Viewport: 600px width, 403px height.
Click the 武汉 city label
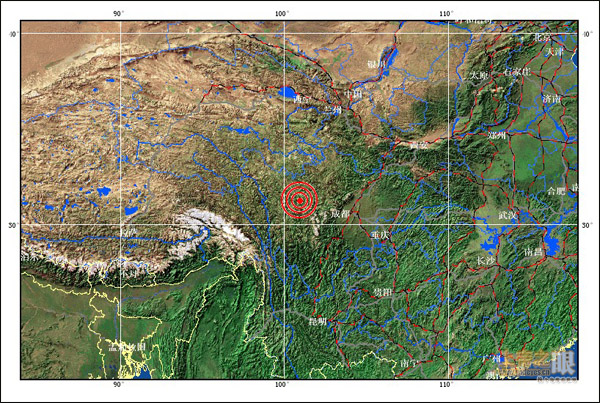click(x=507, y=215)
